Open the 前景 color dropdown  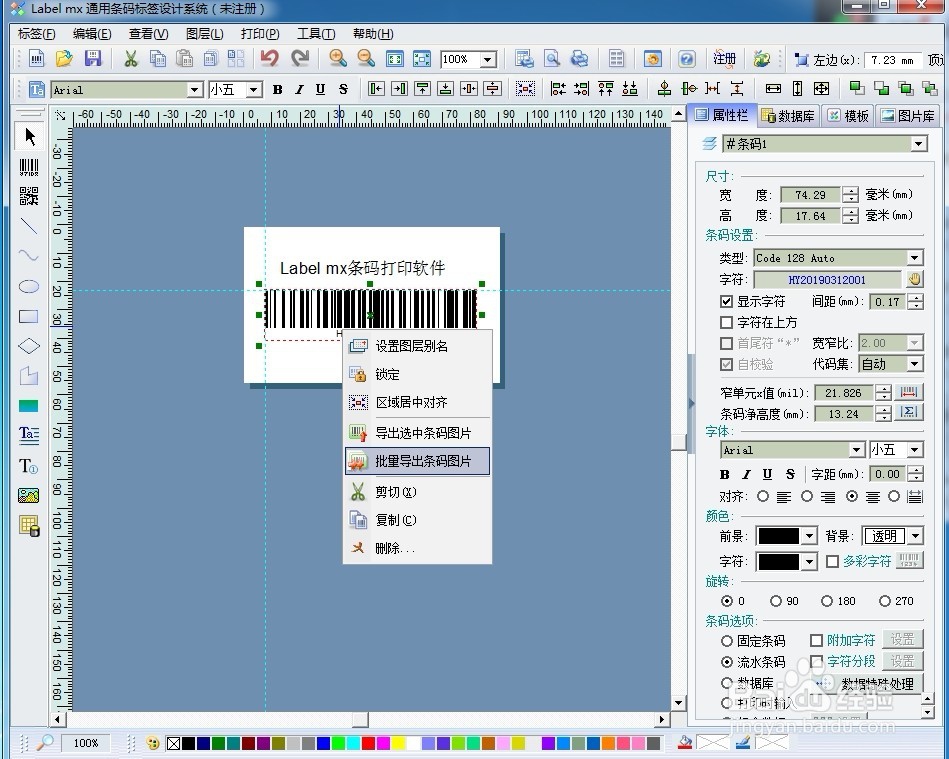(809, 536)
